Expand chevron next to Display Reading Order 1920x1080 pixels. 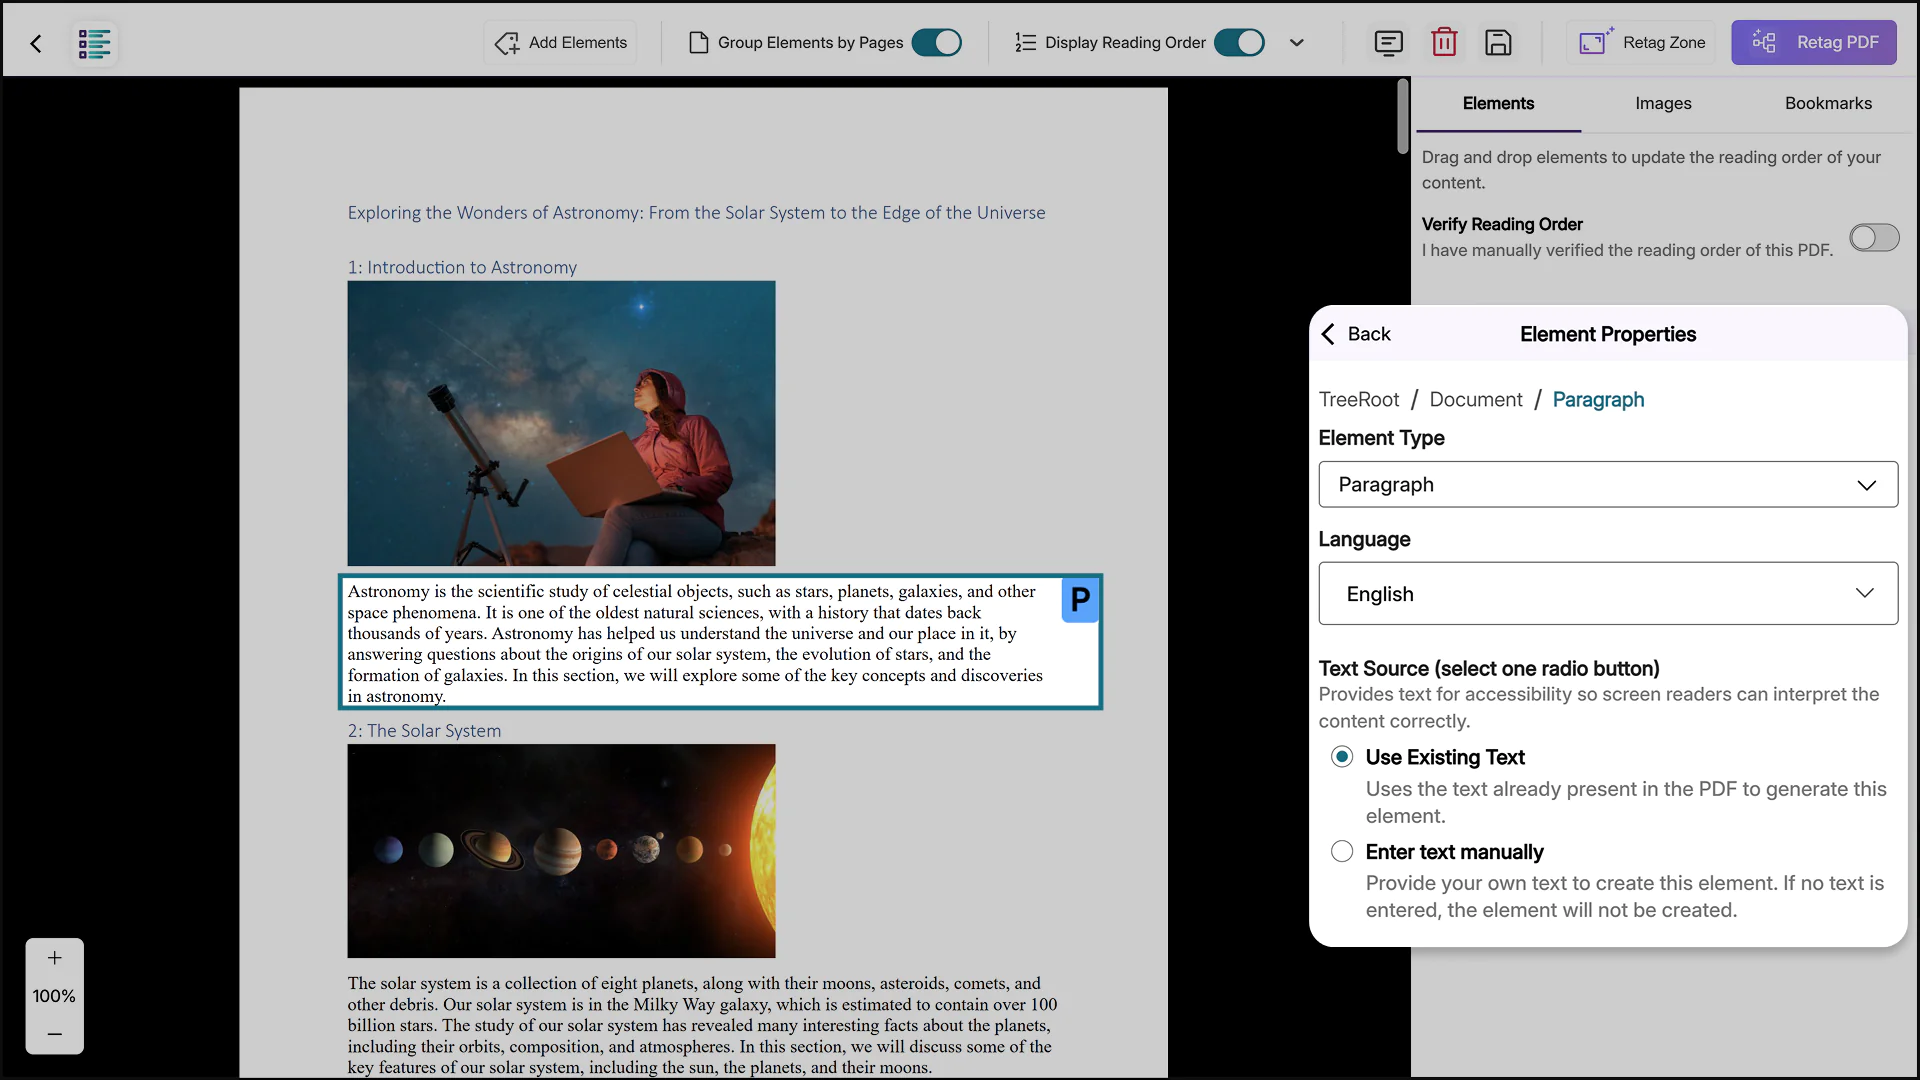click(x=1297, y=43)
